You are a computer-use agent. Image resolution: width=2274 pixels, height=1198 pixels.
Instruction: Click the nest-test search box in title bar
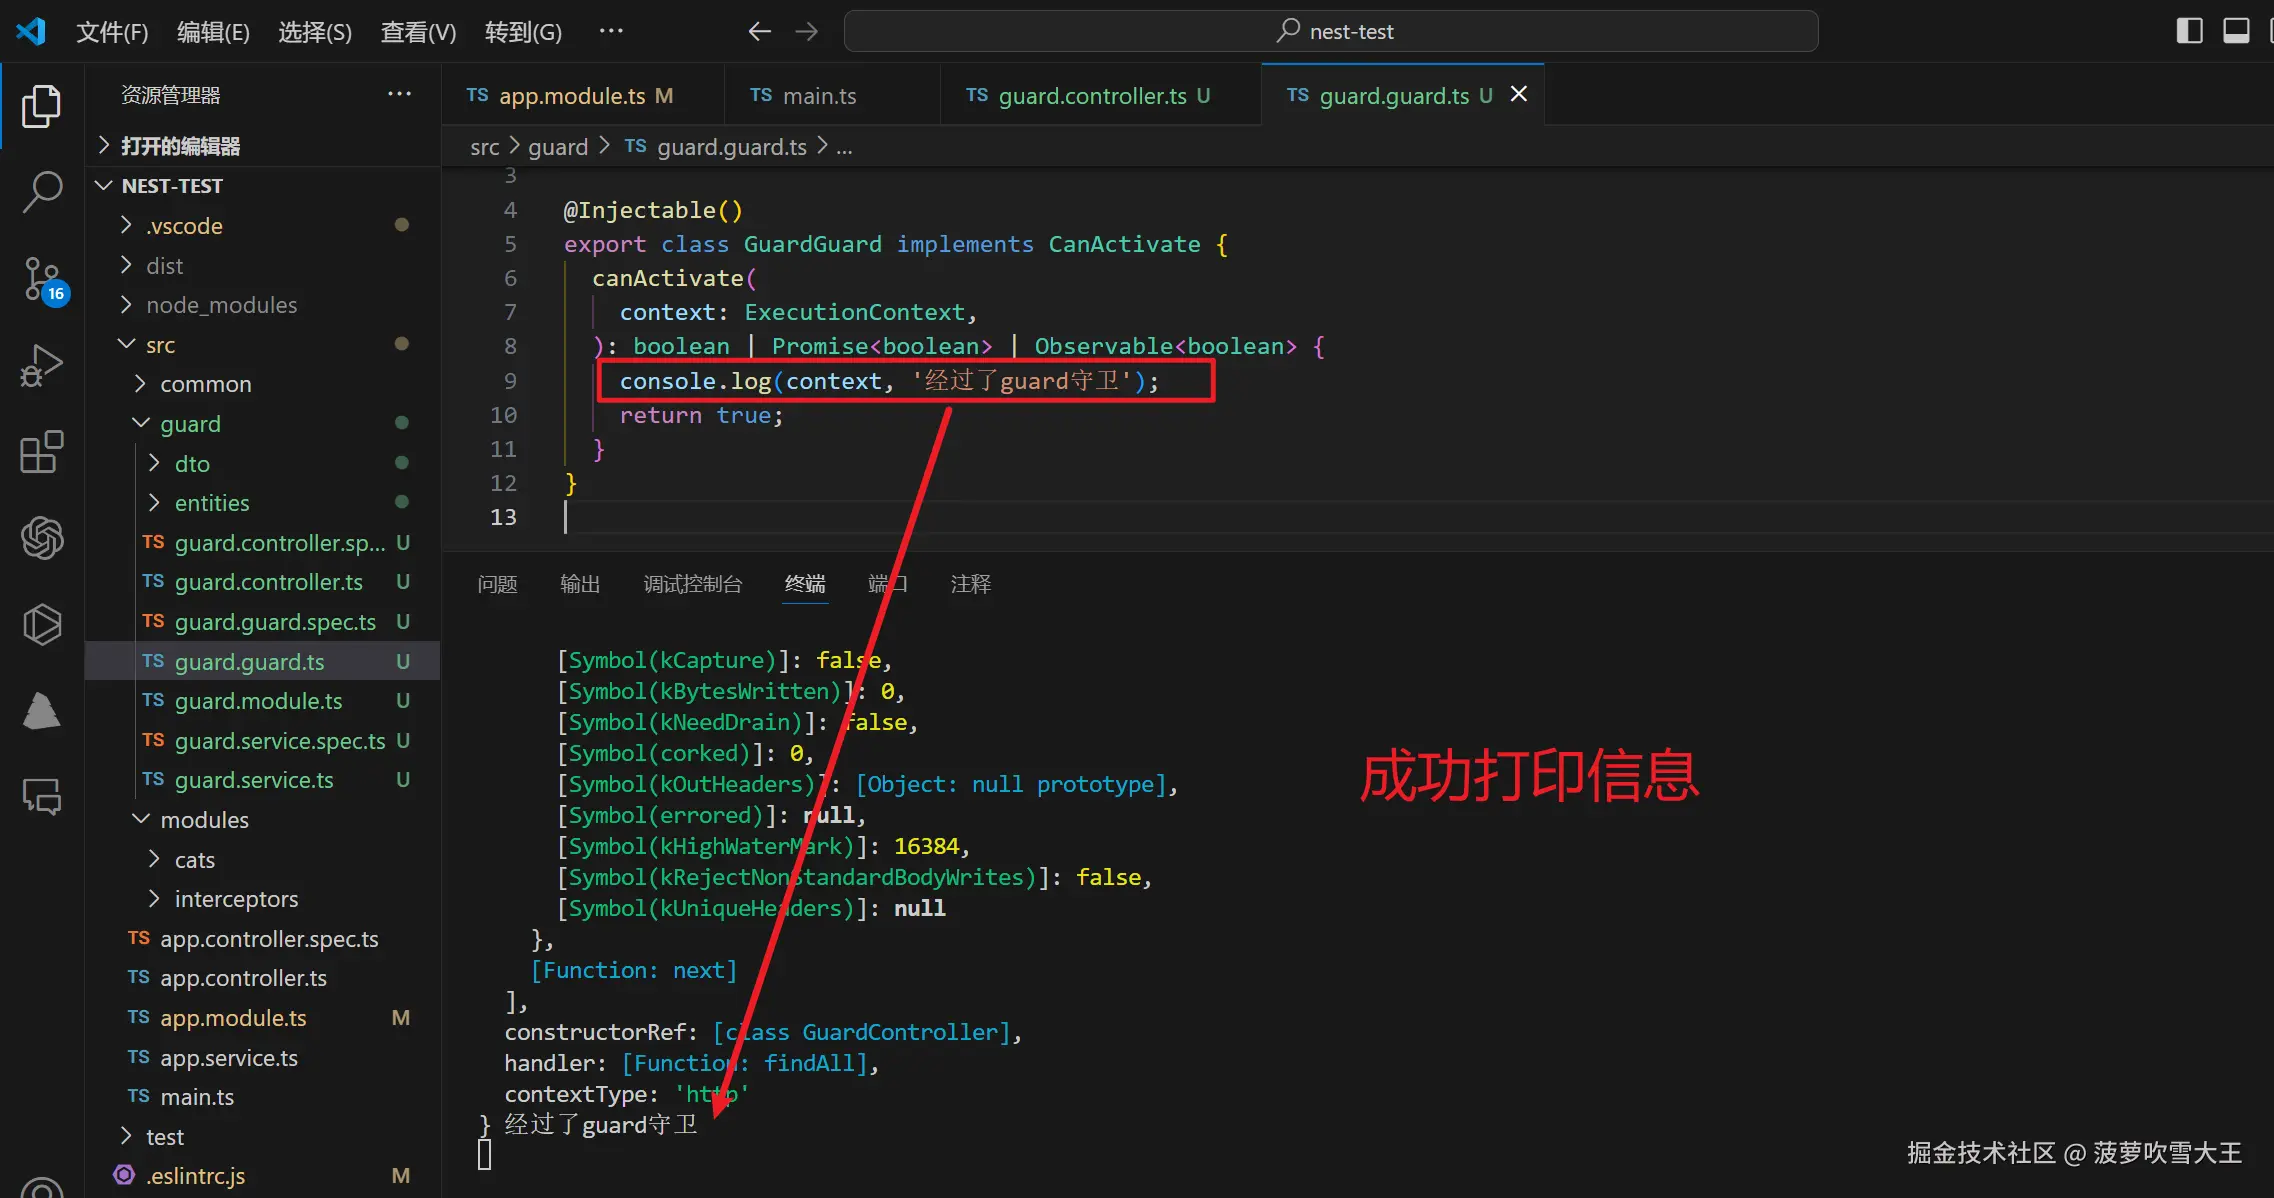point(1331,31)
